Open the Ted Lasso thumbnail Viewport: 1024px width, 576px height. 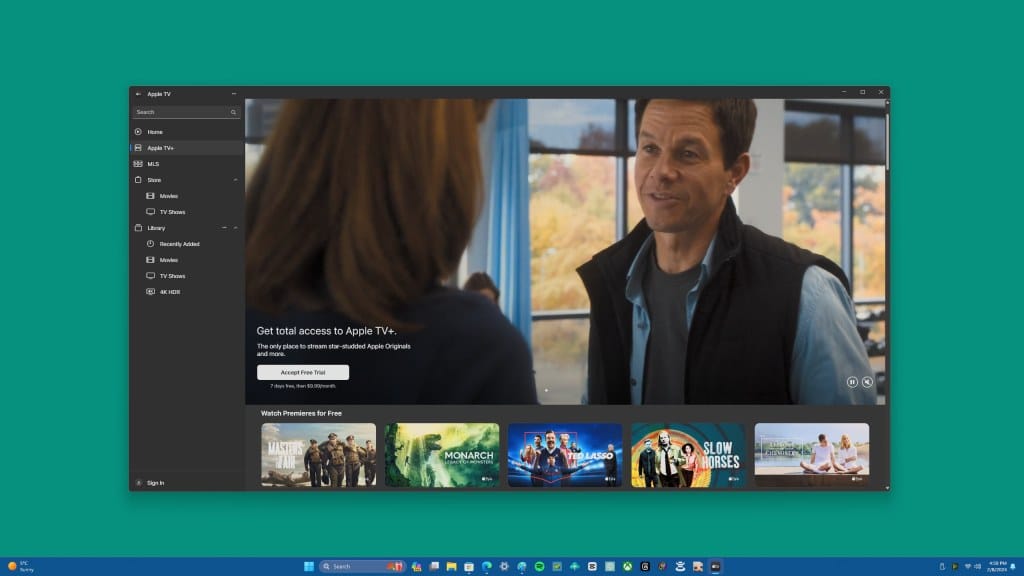565,455
